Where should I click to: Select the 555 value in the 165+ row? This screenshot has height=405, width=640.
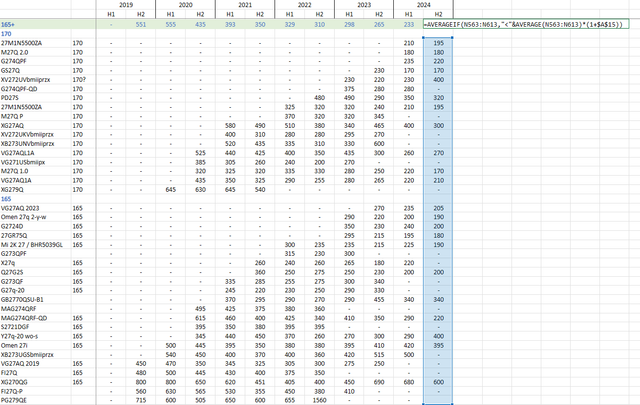coord(171,24)
